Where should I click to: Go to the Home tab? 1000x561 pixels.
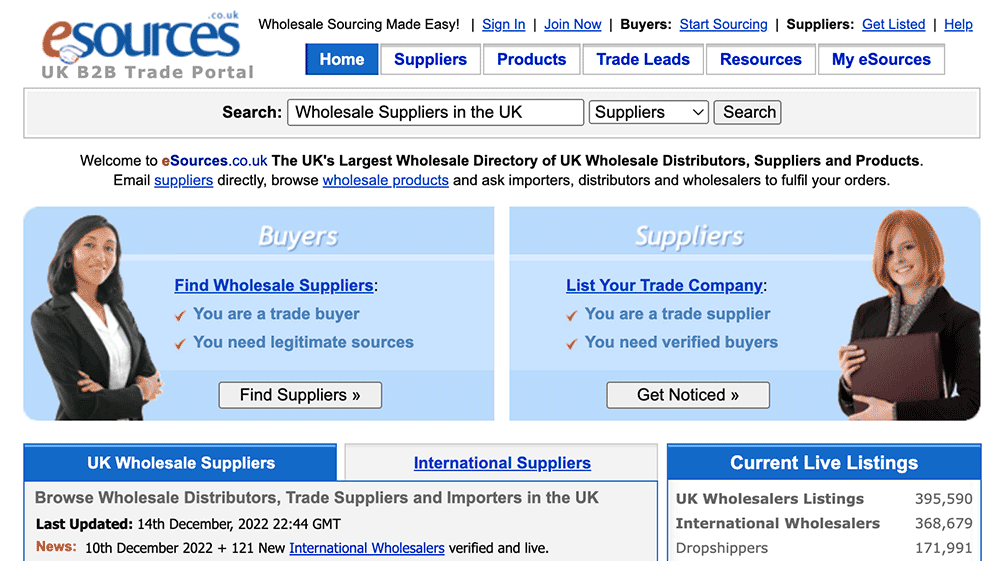(x=342, y=60)
